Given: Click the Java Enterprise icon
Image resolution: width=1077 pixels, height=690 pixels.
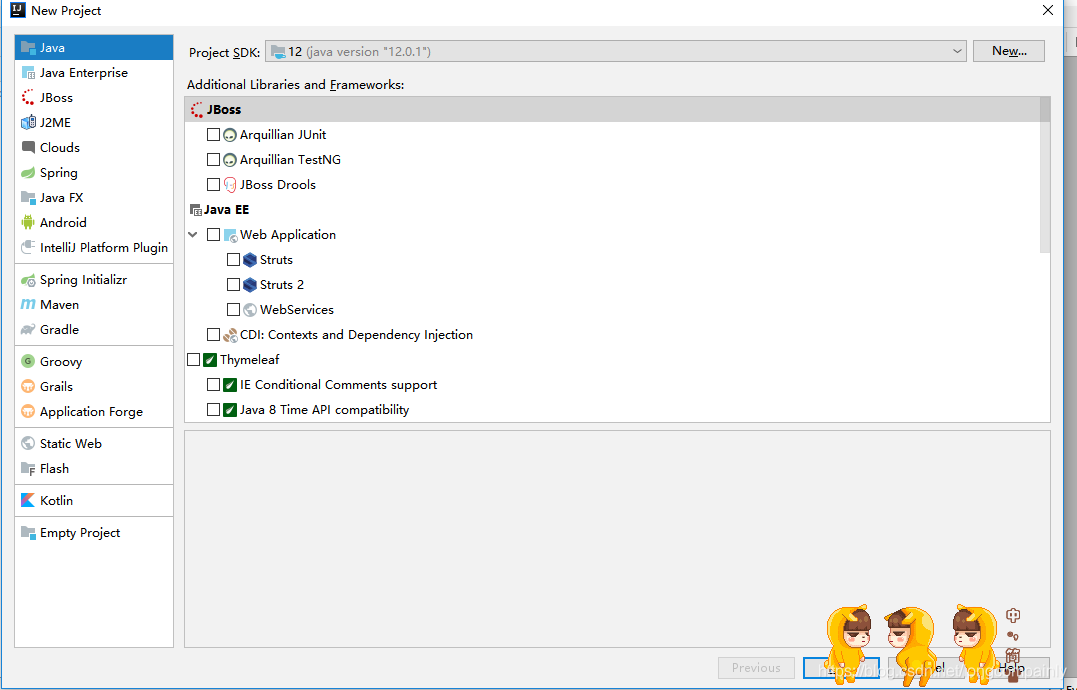Looking at the screenshot, I should (x=28, y=73).
